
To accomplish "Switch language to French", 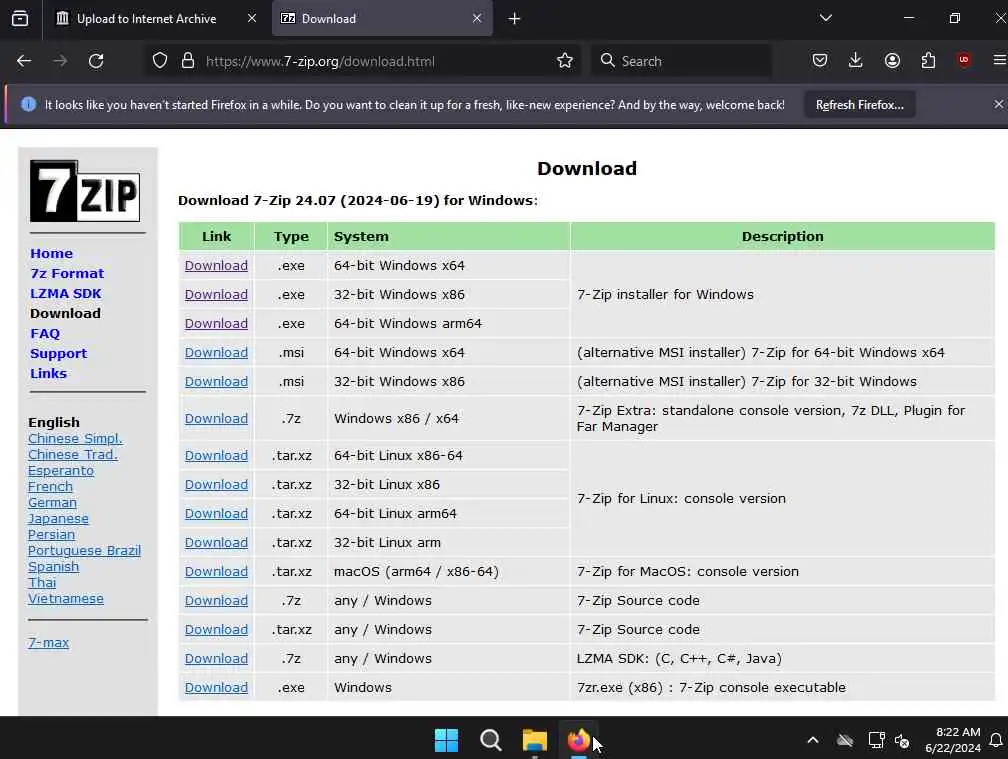I will (x=50, y=487).
